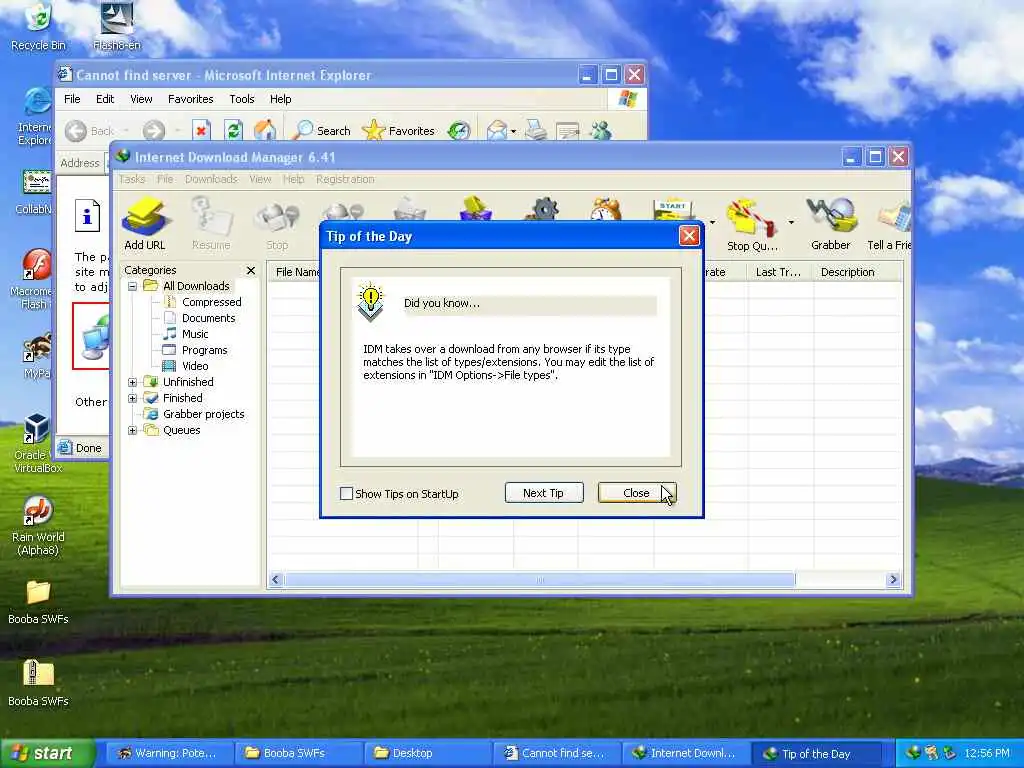Click the Refresh icon in Internet Explorer
This screenshot has height=768, width=1024.
tap(233, 131)
